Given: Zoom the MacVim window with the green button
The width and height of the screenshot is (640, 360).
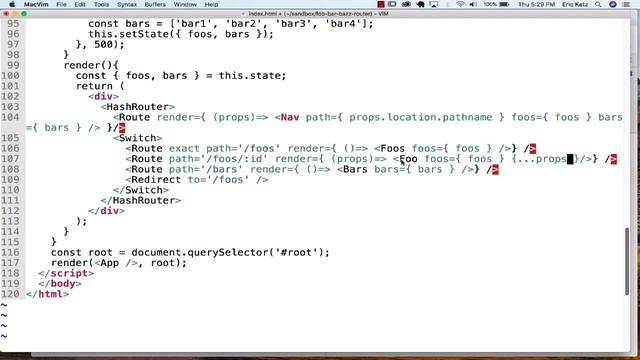Looking at the screenshot, I should (x=24, y=13).
